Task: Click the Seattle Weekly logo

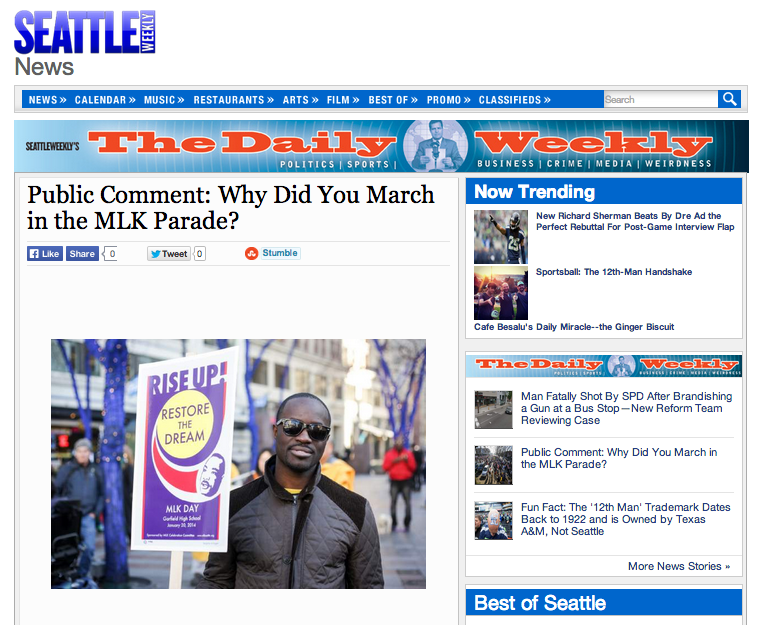Action: [85, 32]
